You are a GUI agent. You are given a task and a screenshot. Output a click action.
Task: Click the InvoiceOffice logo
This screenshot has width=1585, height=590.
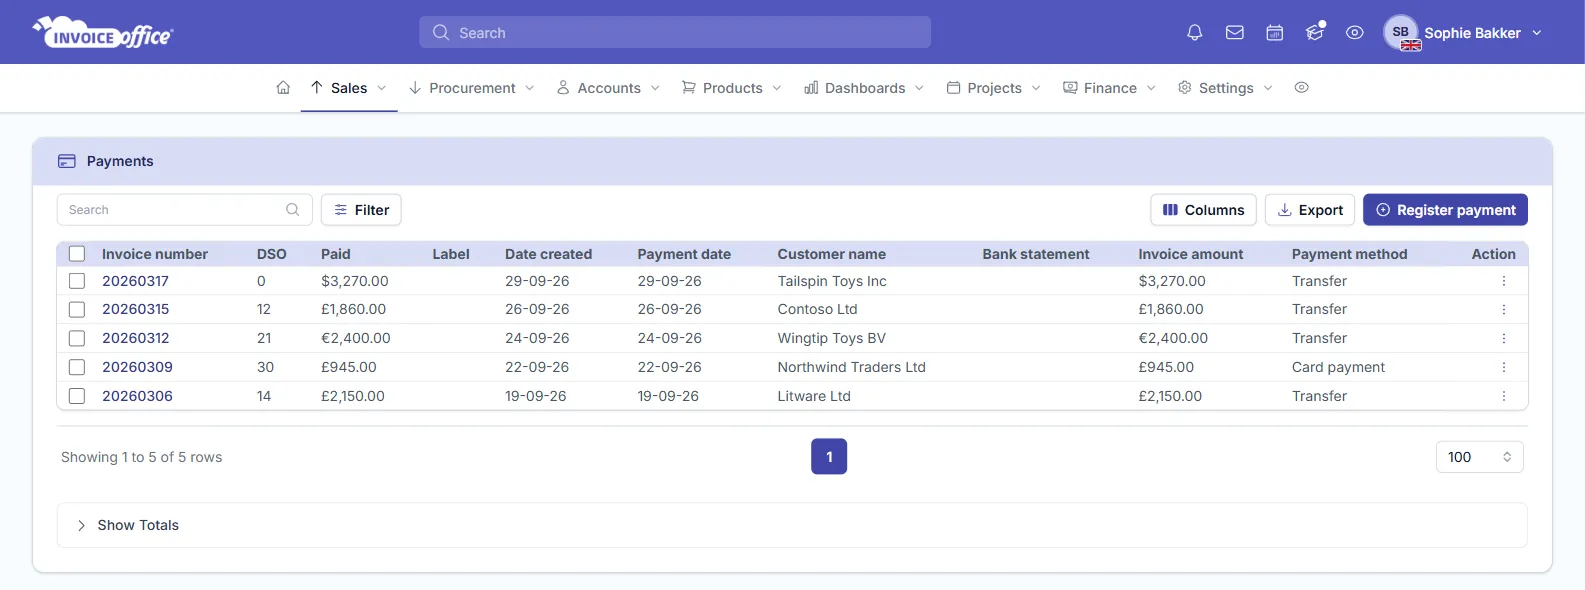103,33
